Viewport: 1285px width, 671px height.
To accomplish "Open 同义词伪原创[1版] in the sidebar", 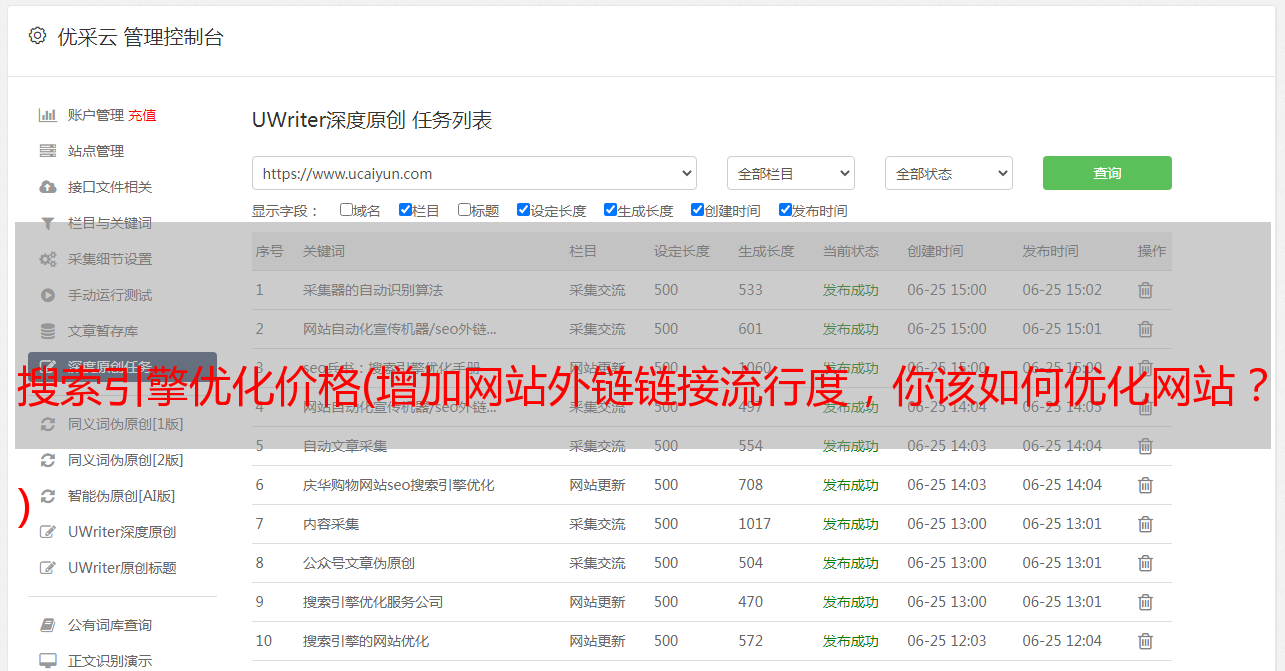I will pos(125,424).
